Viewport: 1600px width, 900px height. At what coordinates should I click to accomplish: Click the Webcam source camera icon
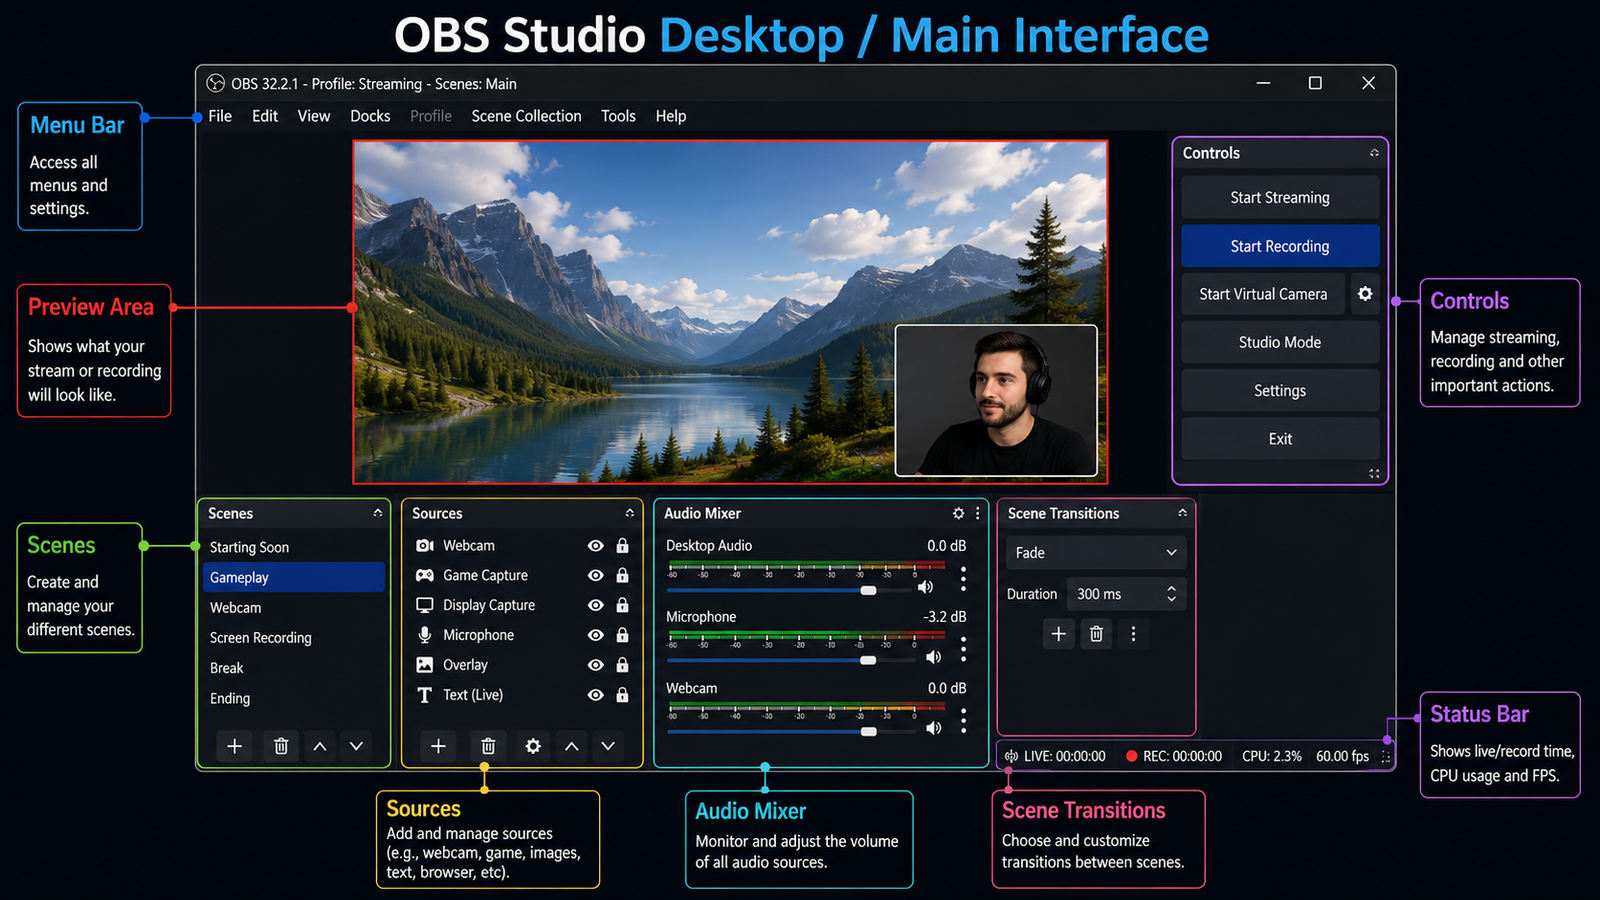point(425,545)
